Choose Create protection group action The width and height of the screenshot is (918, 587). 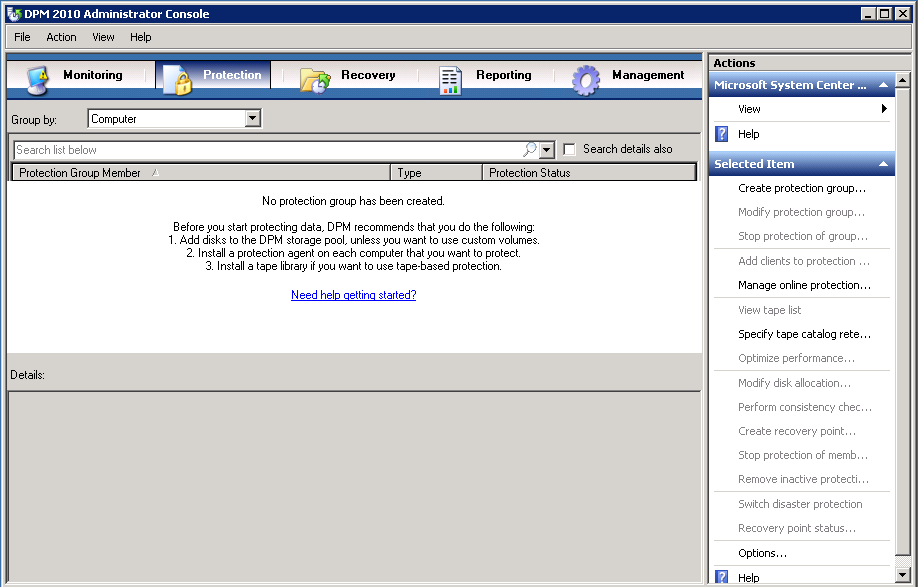[802, 188]
